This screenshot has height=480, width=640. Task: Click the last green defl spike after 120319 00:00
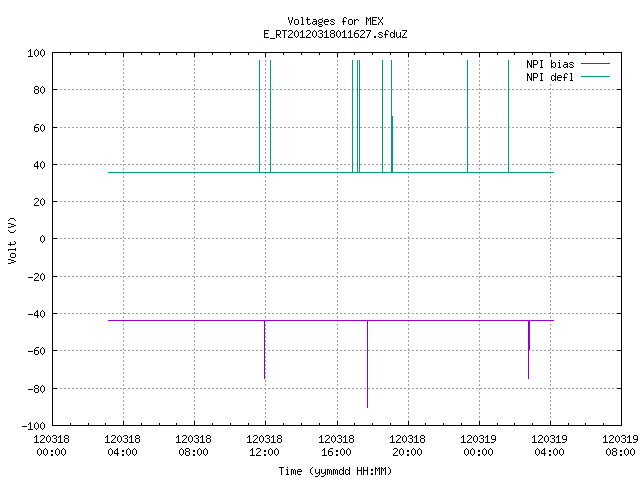tap(509, 116)
